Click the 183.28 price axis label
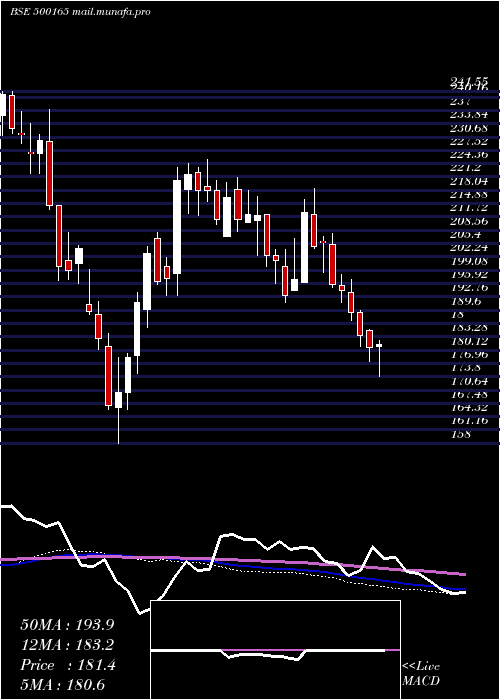The width and height of the screenshot is (500, 700). [468, 328]
